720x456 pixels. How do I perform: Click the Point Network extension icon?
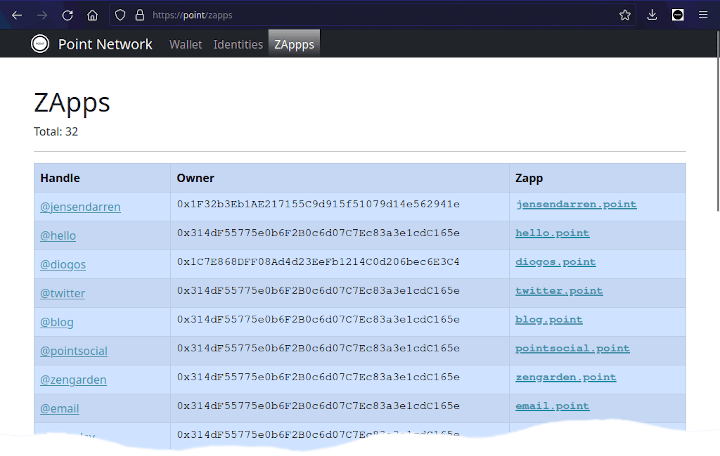(x=677, y=15)
